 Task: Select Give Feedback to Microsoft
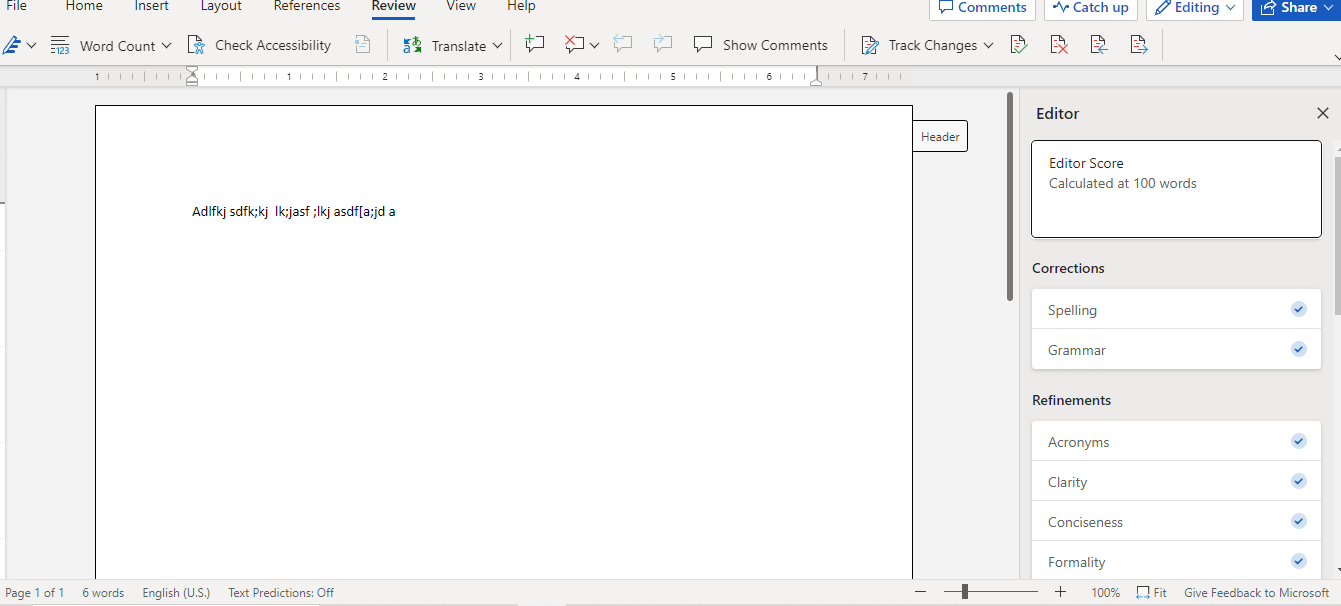click(x=1255, y=592)
